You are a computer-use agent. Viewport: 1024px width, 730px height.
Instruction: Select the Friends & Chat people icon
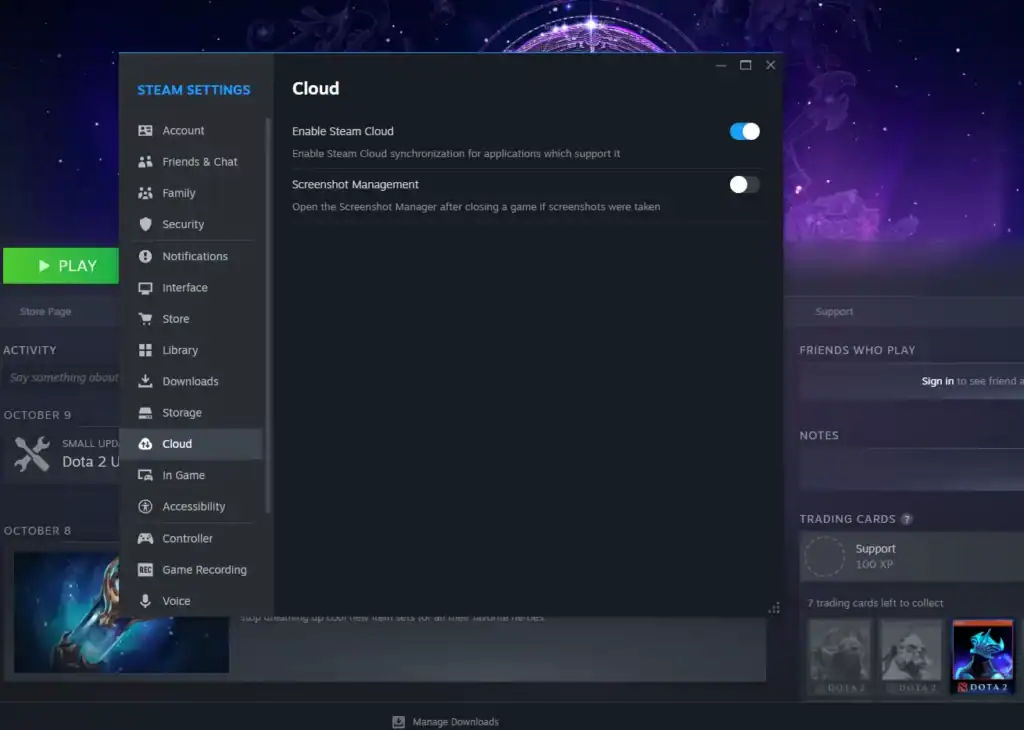pyautogui.click(x=145, y=162)
